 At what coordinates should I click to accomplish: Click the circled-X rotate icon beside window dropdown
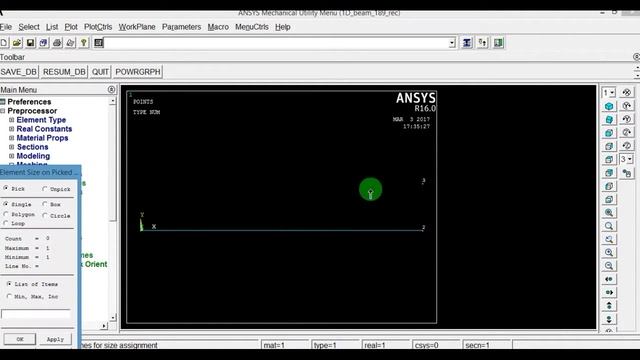tap(627, 93)
